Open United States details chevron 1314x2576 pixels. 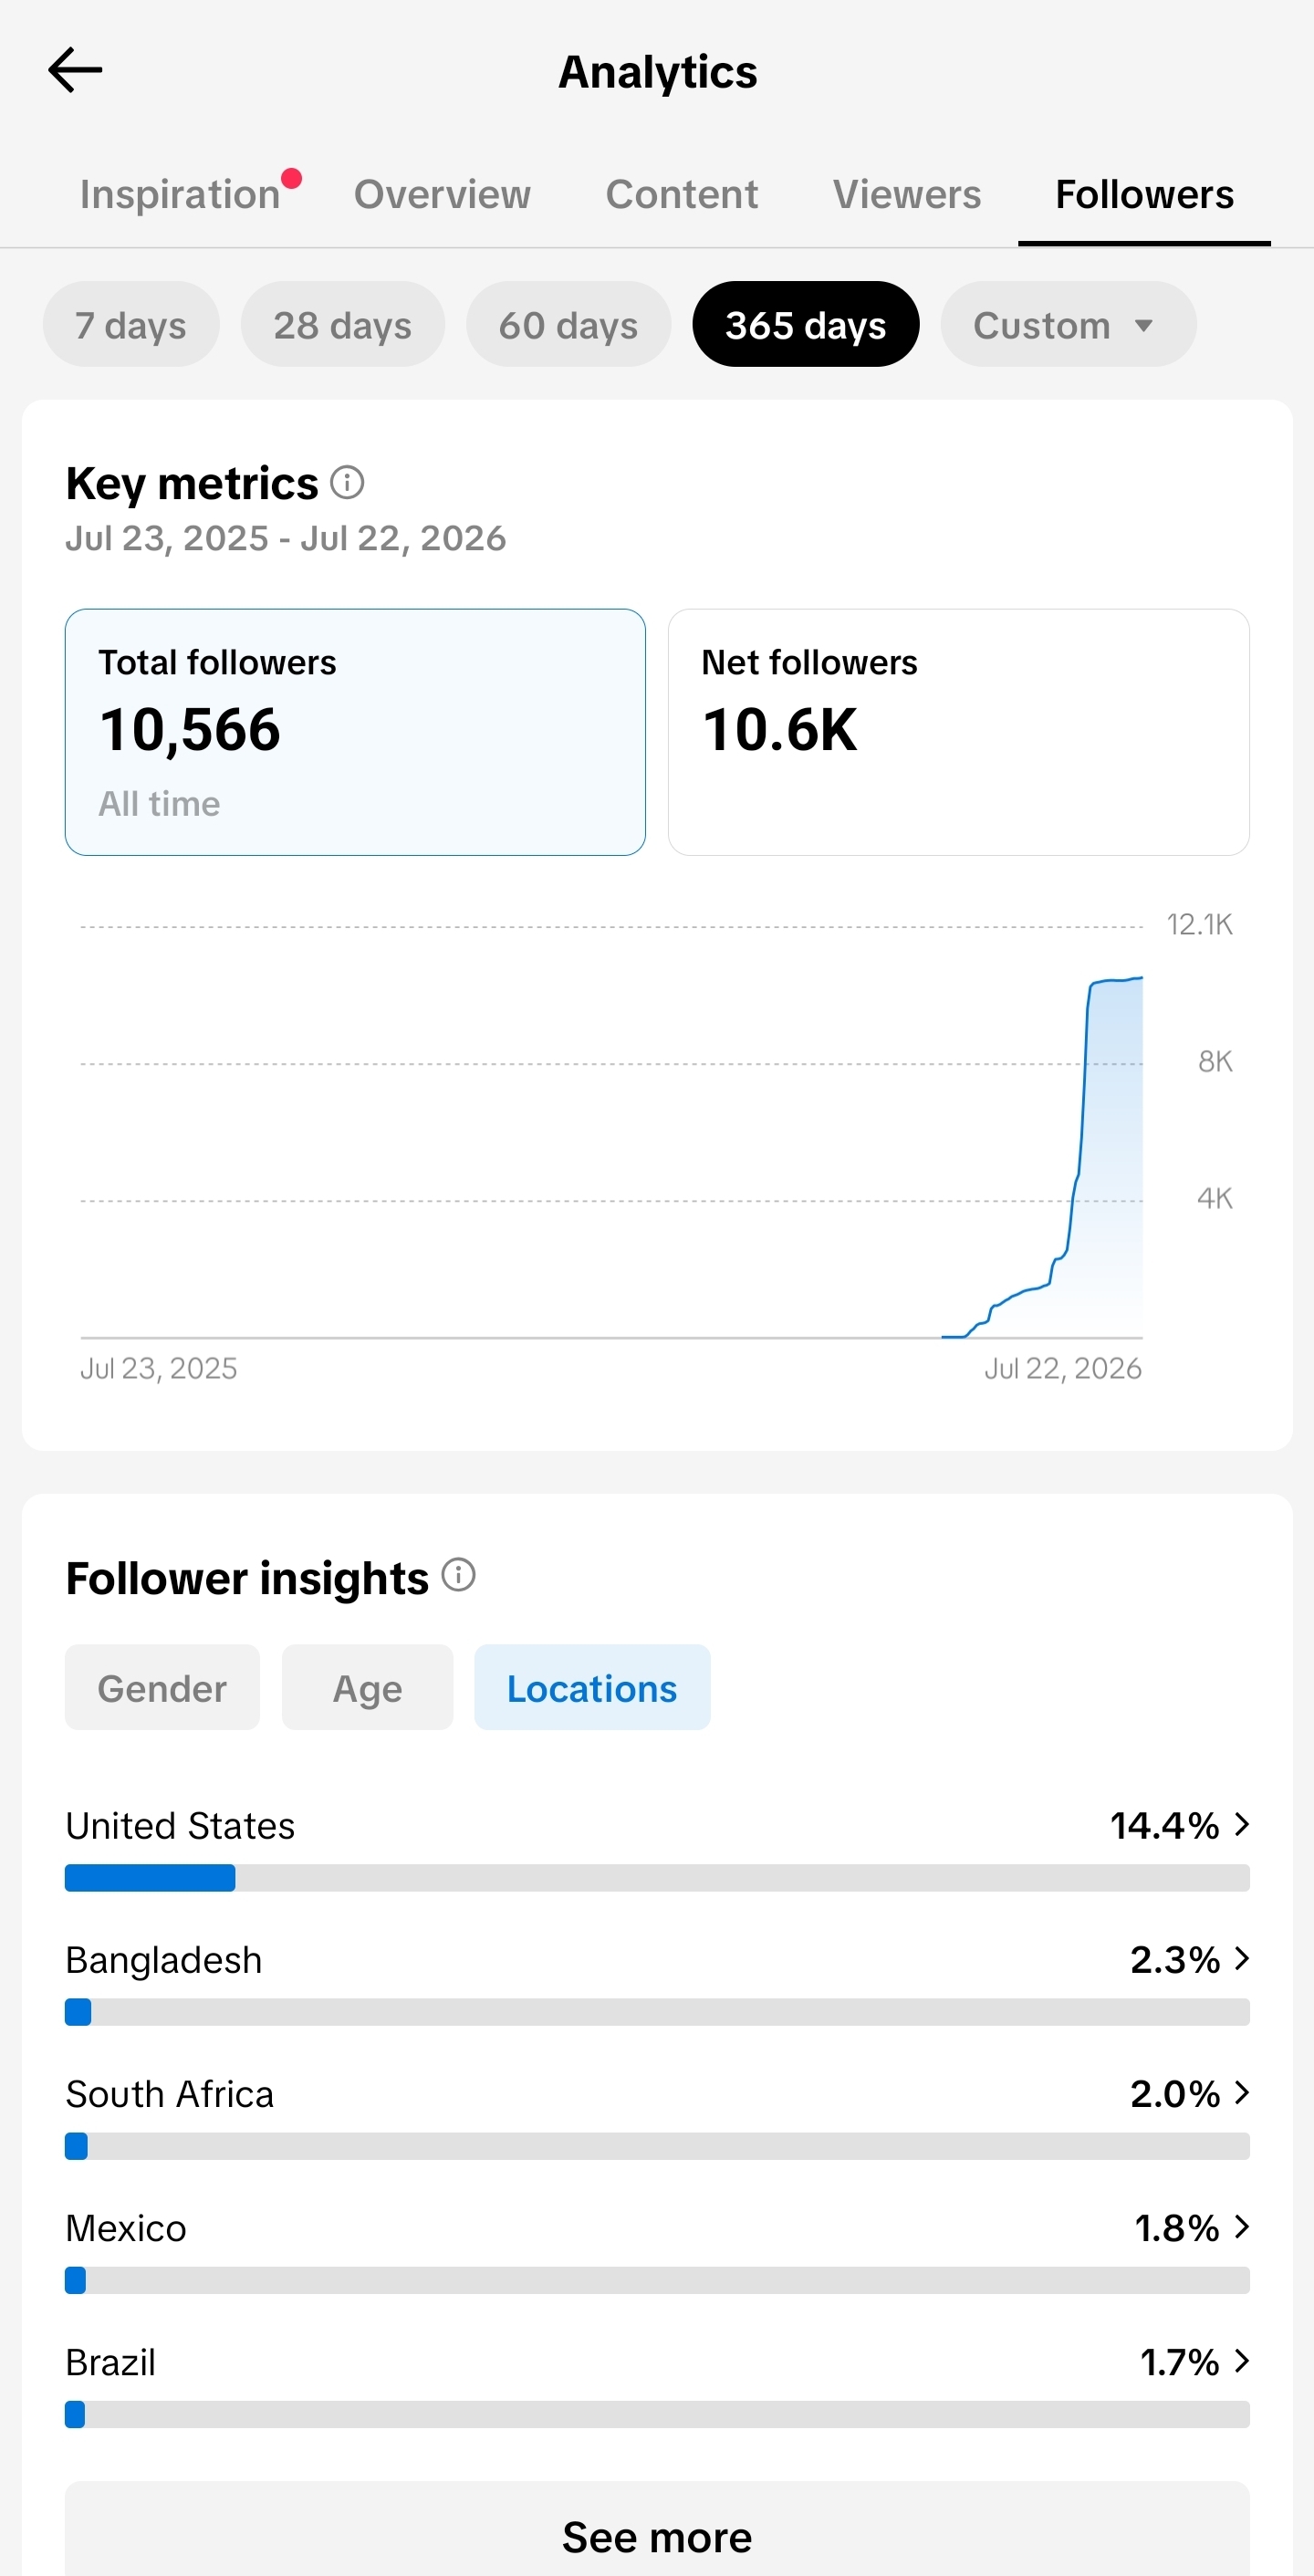[1242, 1825]
